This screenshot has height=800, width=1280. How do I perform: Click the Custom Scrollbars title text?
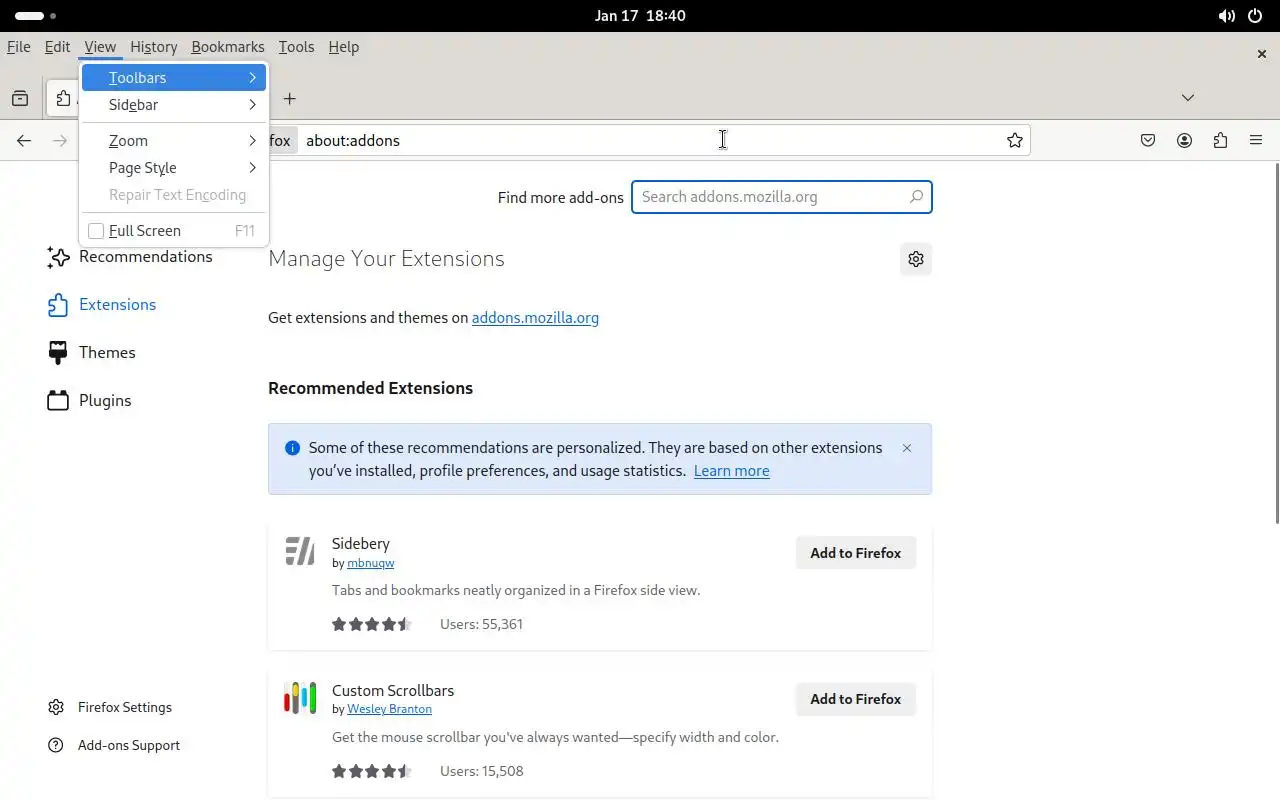click(x=393, y=691)
